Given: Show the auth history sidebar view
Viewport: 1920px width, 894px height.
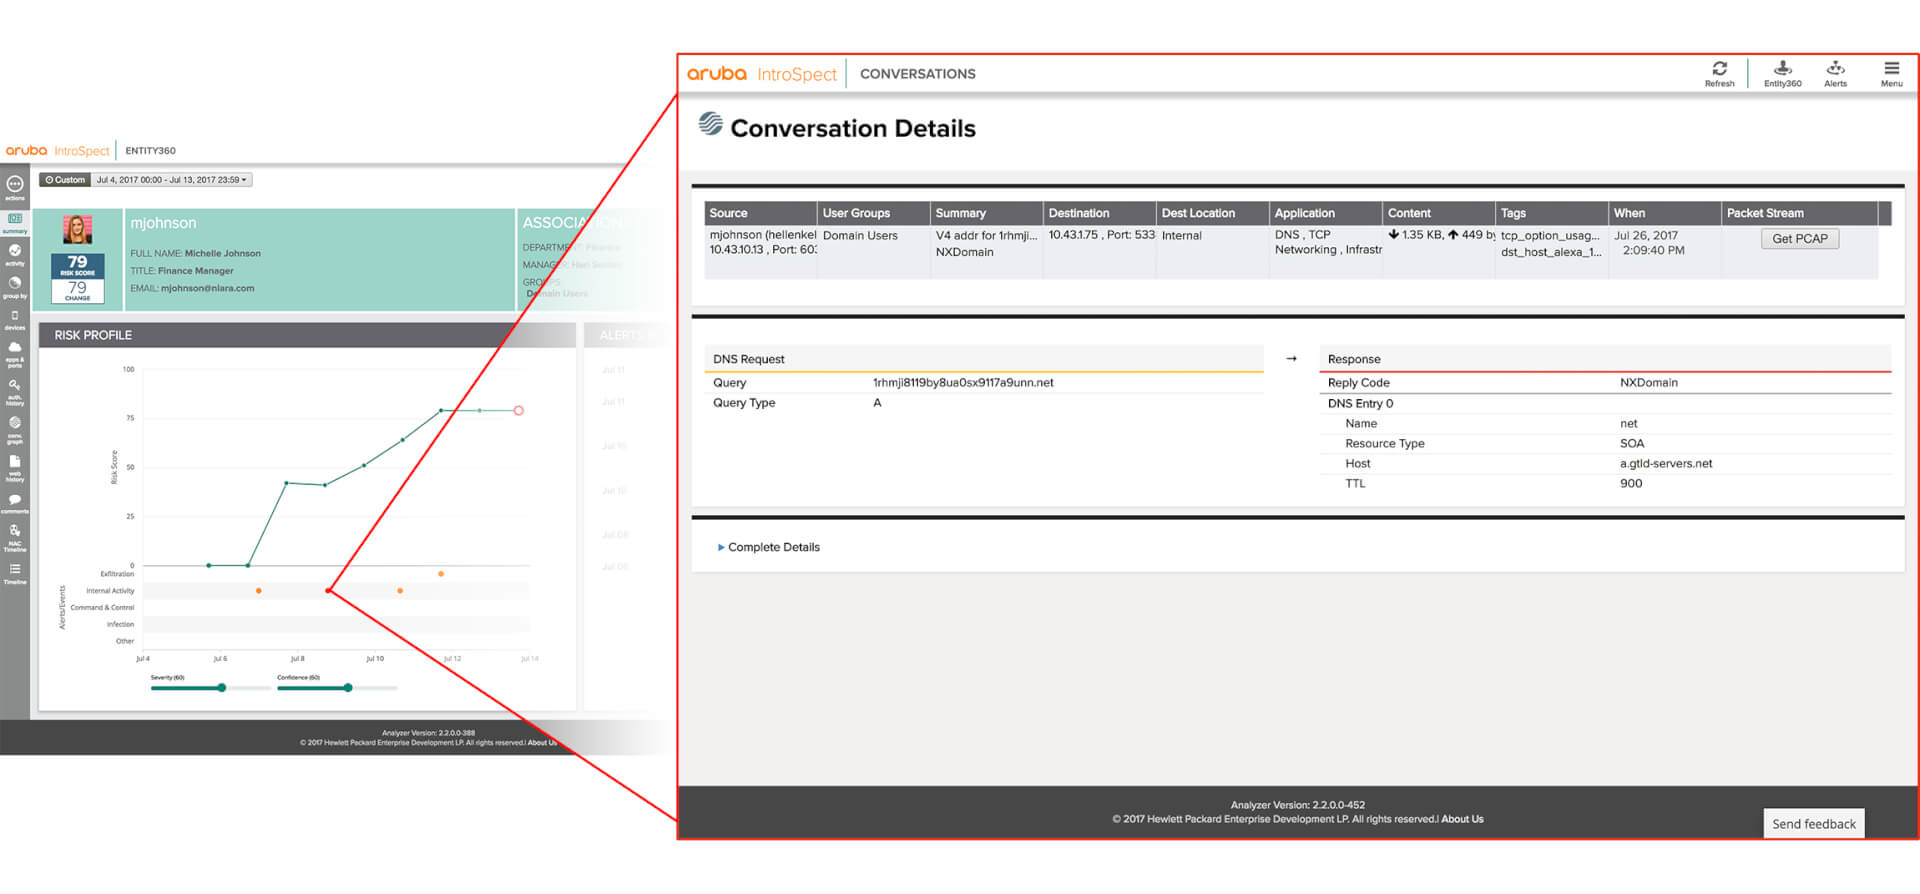Looking at the screenshot, I should point(15,389).
